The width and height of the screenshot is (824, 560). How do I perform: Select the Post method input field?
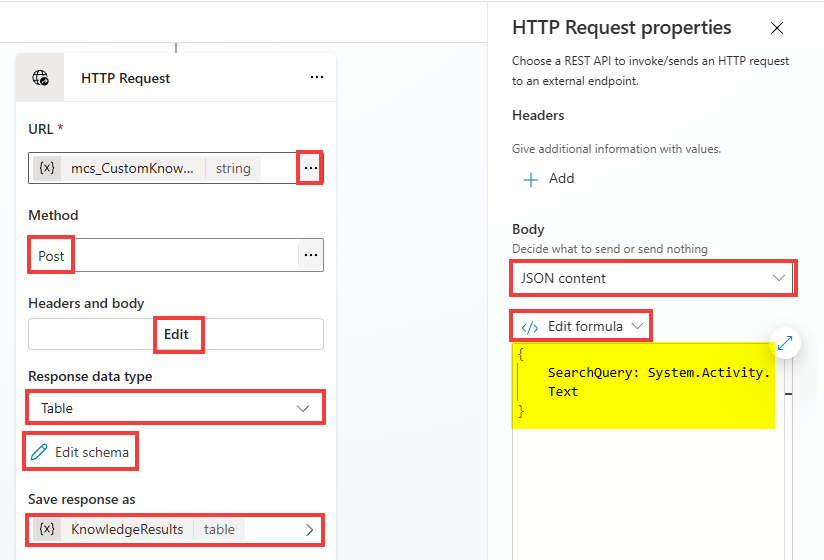click(160, 256)
